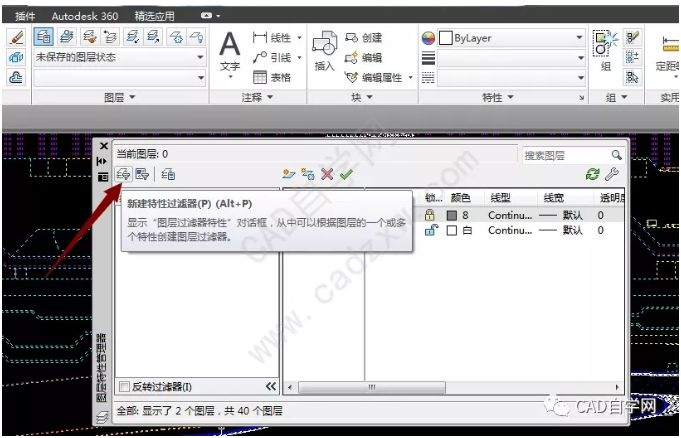Click the group selection icon with cursor
The width and height of the screenshot is (681, 438).
632,77
